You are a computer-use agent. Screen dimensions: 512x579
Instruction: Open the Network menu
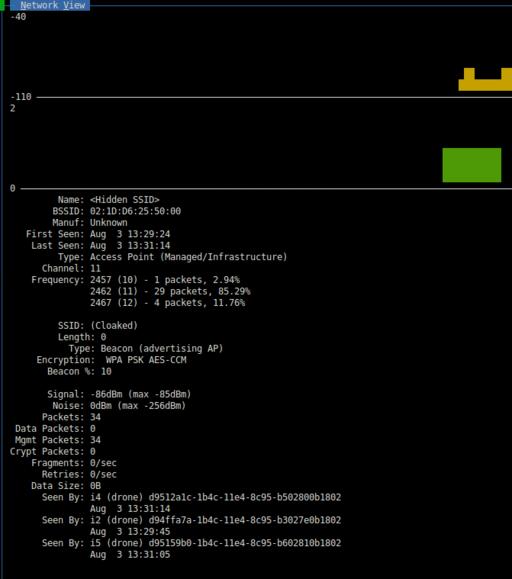pyautogui.click(x=37, y=5)
